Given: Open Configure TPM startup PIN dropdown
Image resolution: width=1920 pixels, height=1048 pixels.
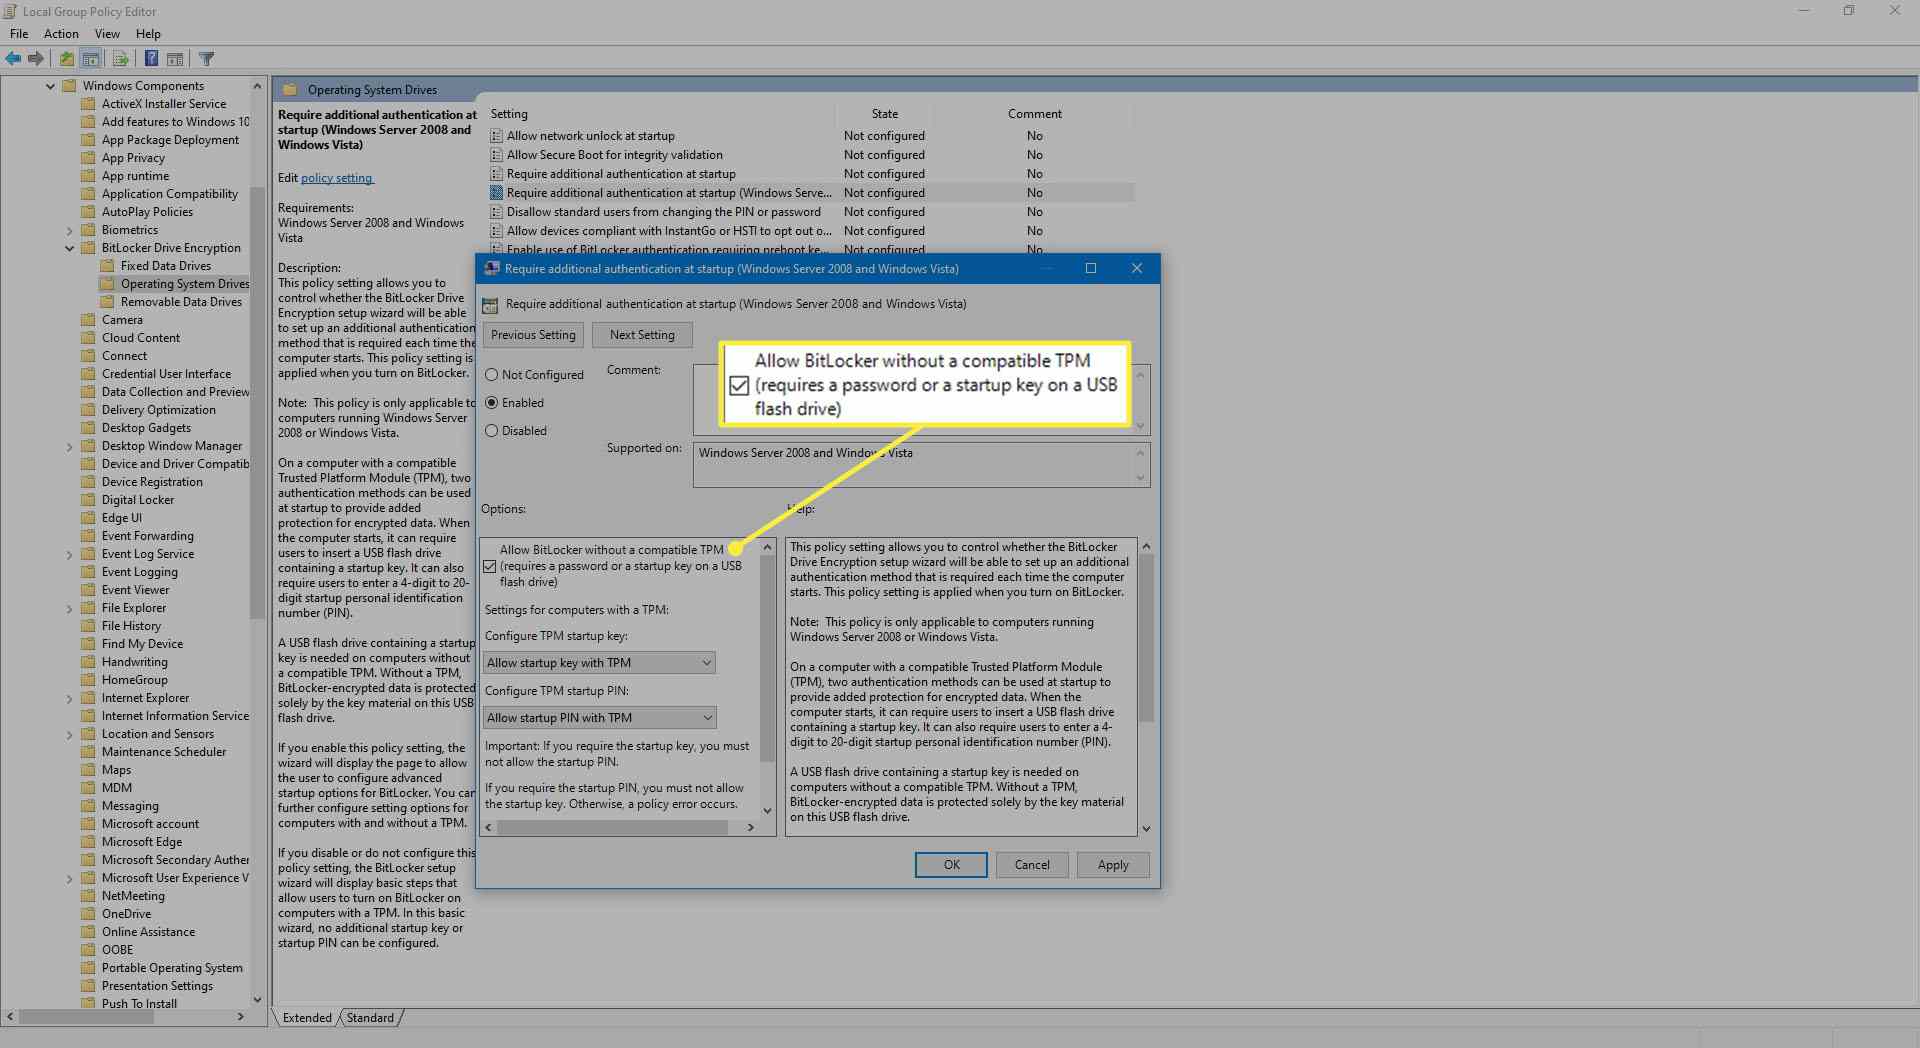Looking at the screenshot, I should click(600, 718).
